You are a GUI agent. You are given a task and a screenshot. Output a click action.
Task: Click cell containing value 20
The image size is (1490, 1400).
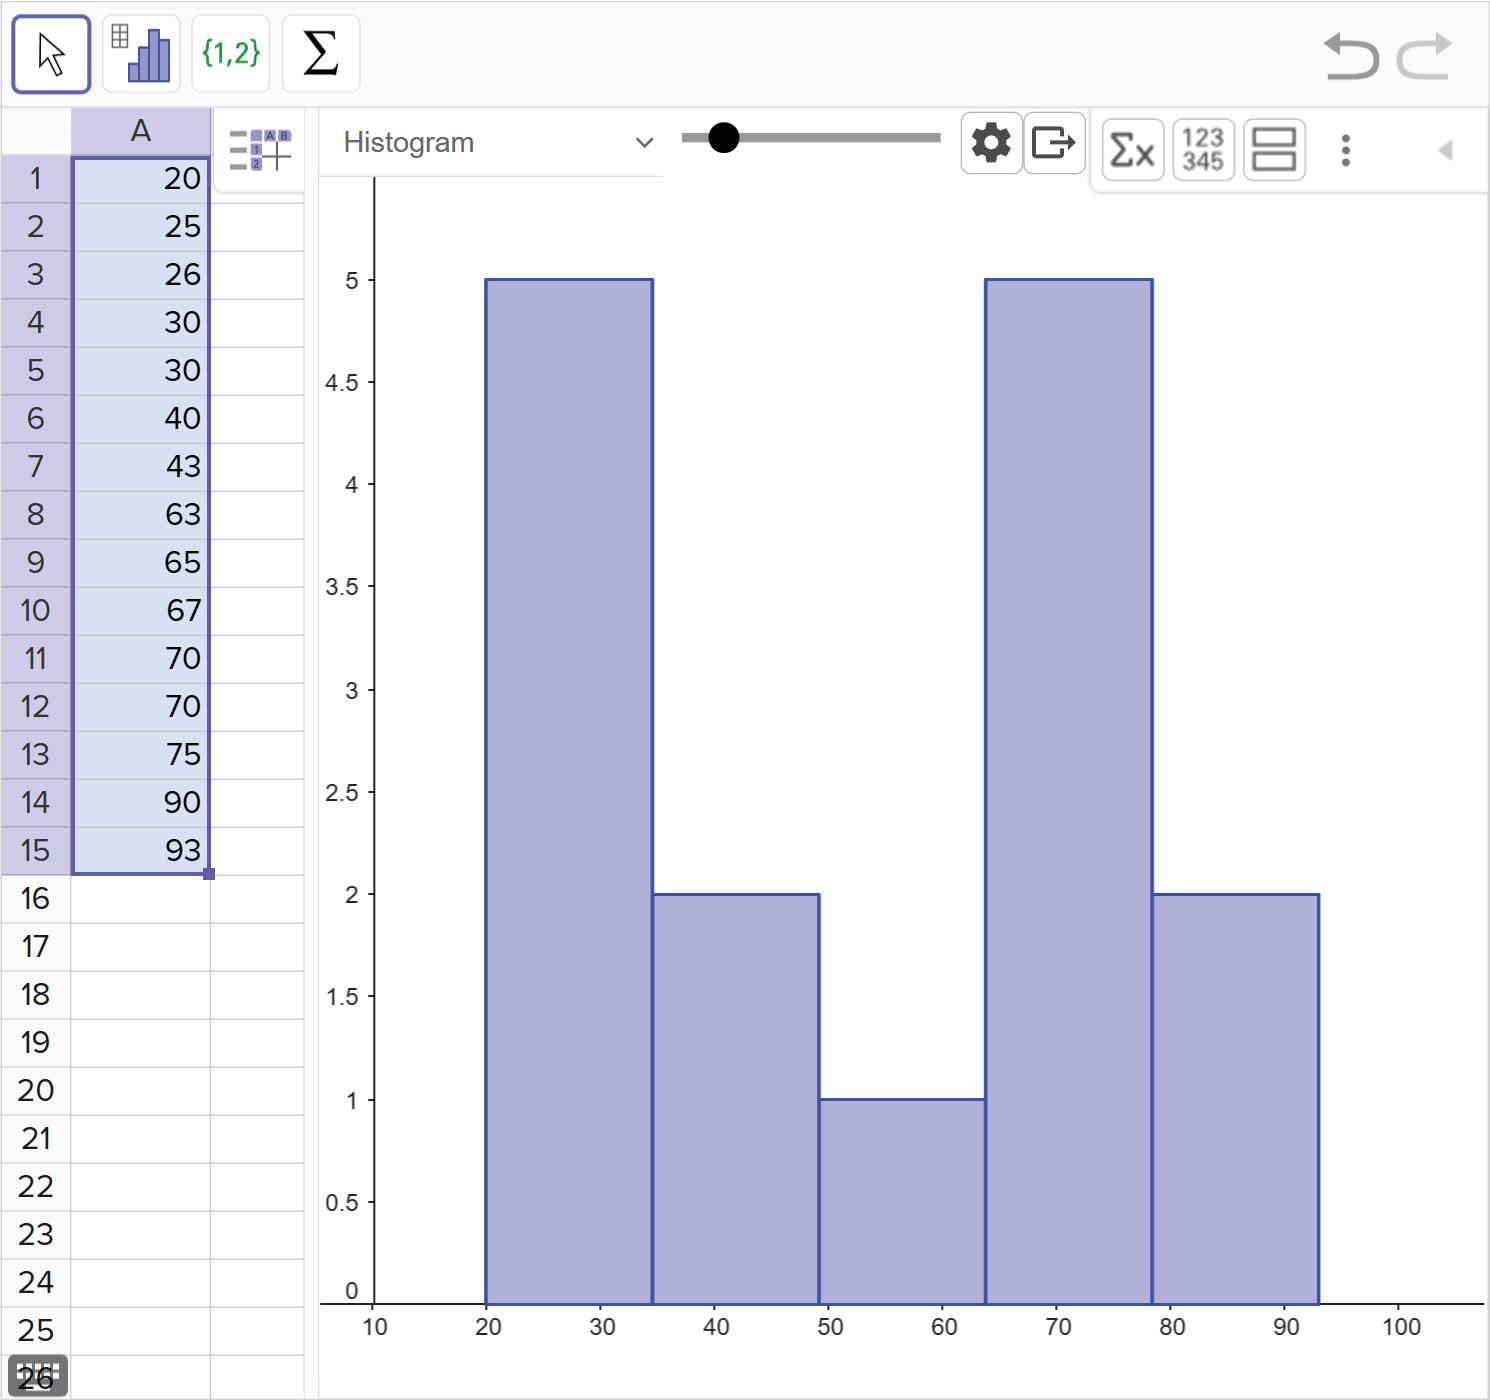141,179
